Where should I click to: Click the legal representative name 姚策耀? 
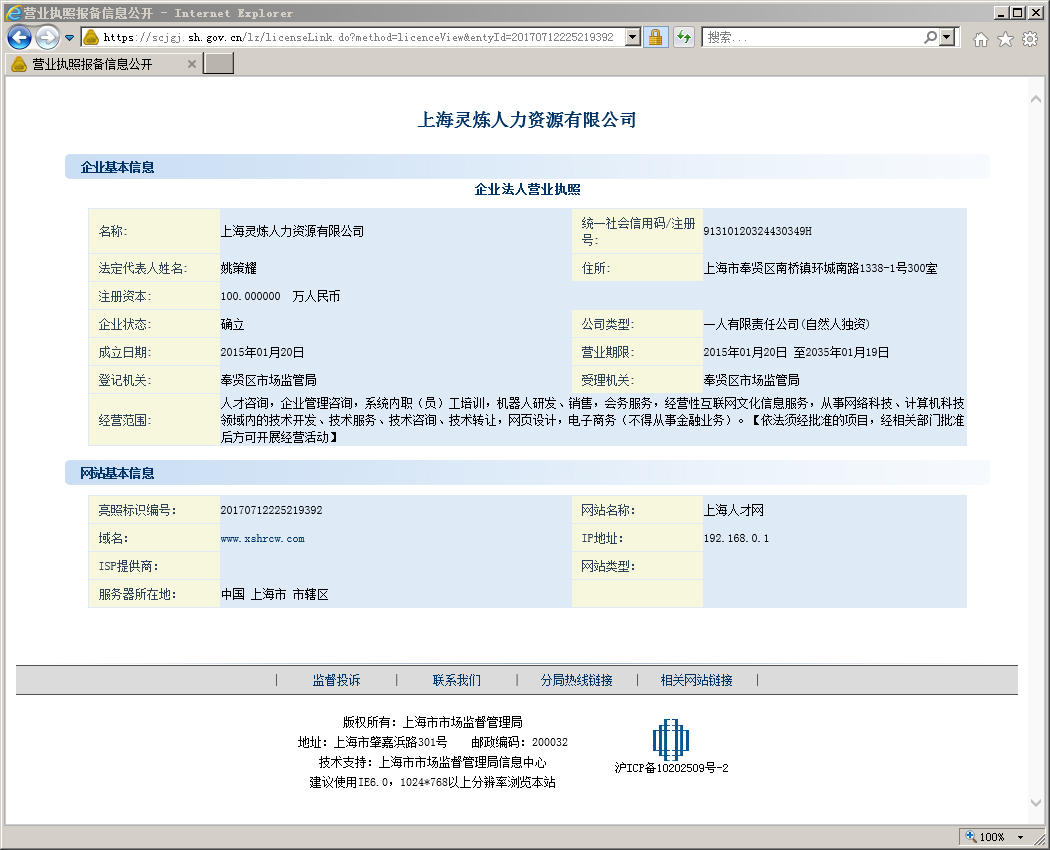coord(238,269)
